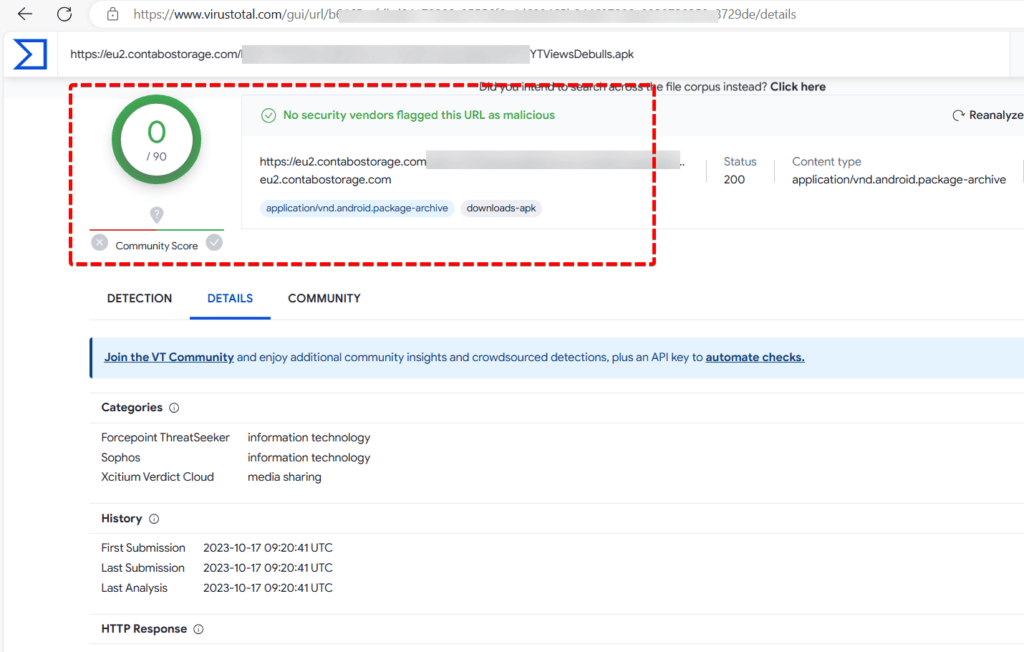Image resolution: width=1024 pixels, height=652 pixels.
Task: Open the 'Join the VT Community' link
Action: (x=169, y=357)
